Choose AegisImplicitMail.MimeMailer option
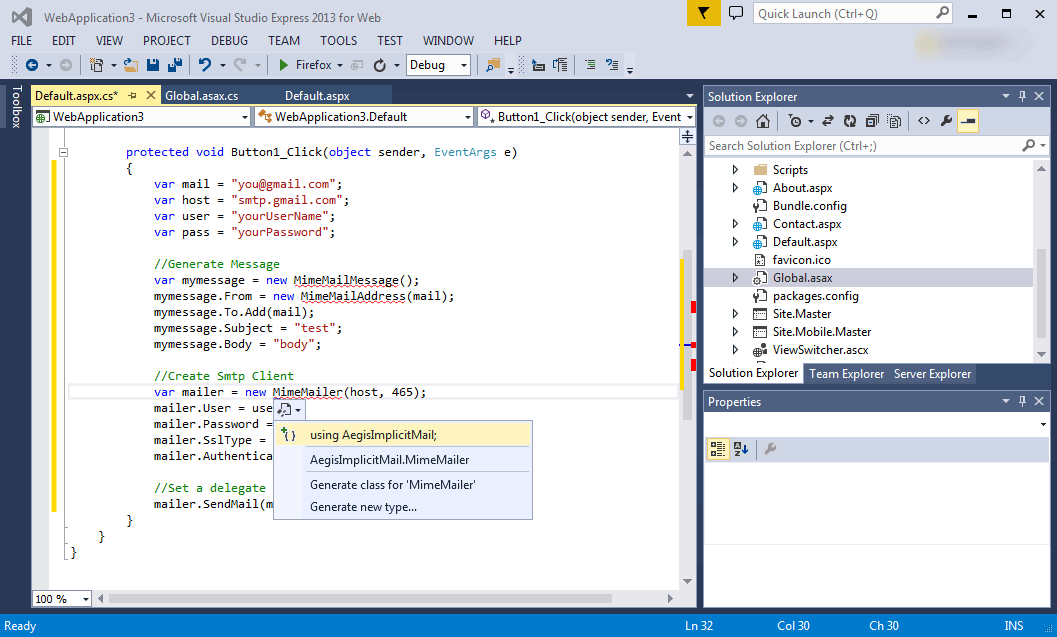The image size is (1057, 637). (x=403, y=460)
